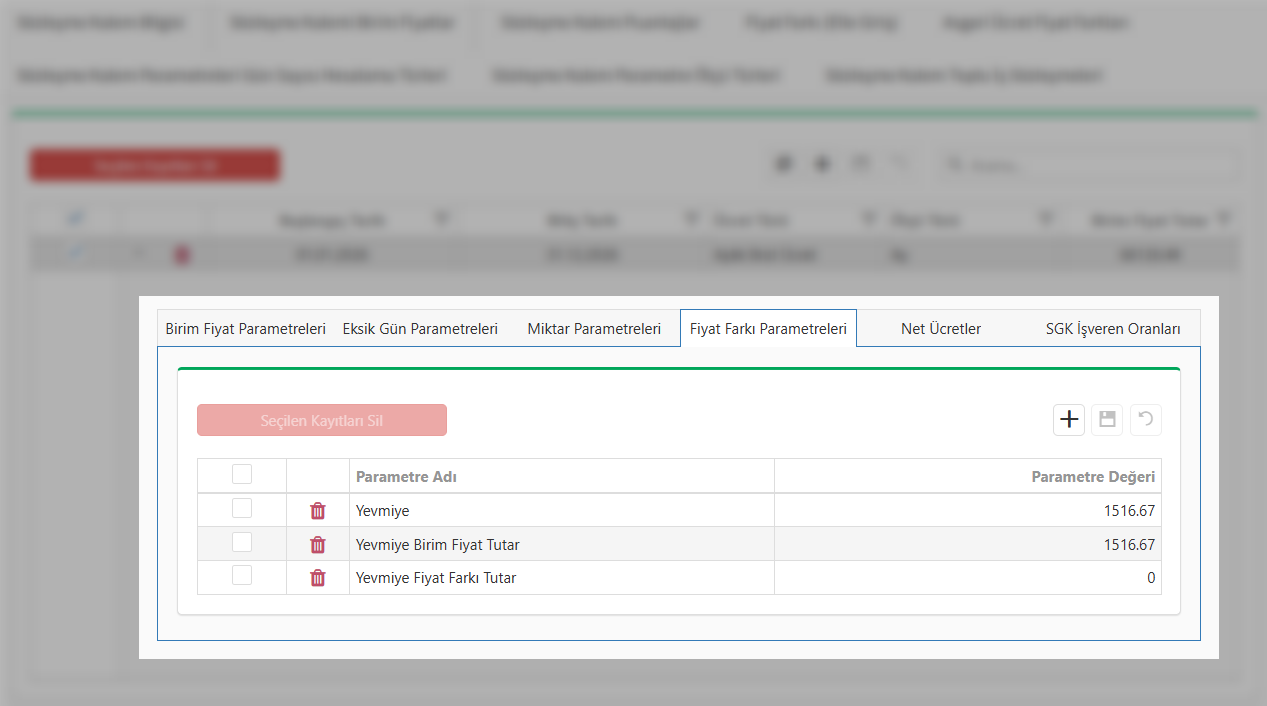
Task: Open the Eksik Gün Parametreleri tab
Action: [x=420, y=329]
